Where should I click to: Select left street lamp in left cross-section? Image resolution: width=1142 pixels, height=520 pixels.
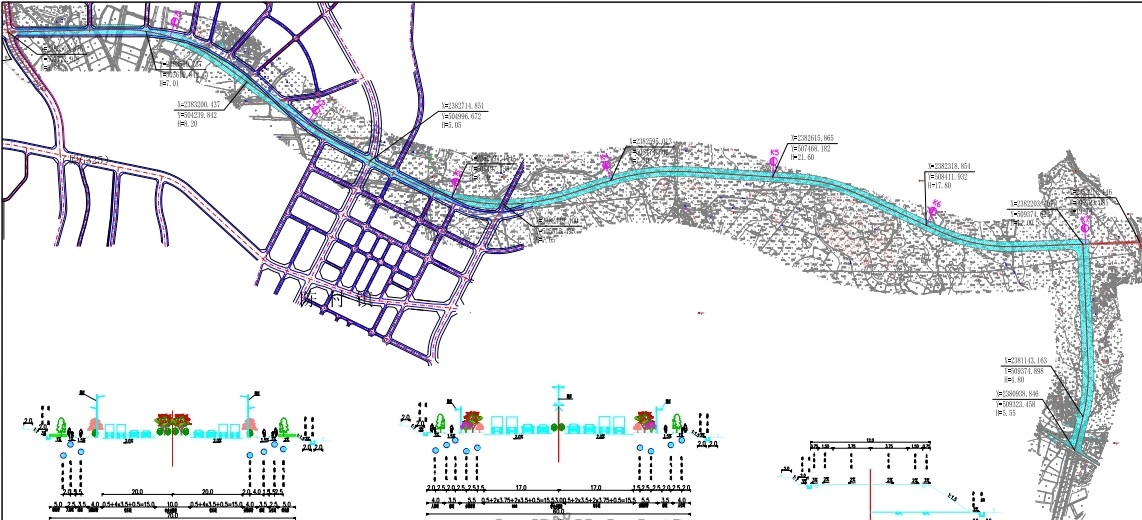[x=98, y=410]
